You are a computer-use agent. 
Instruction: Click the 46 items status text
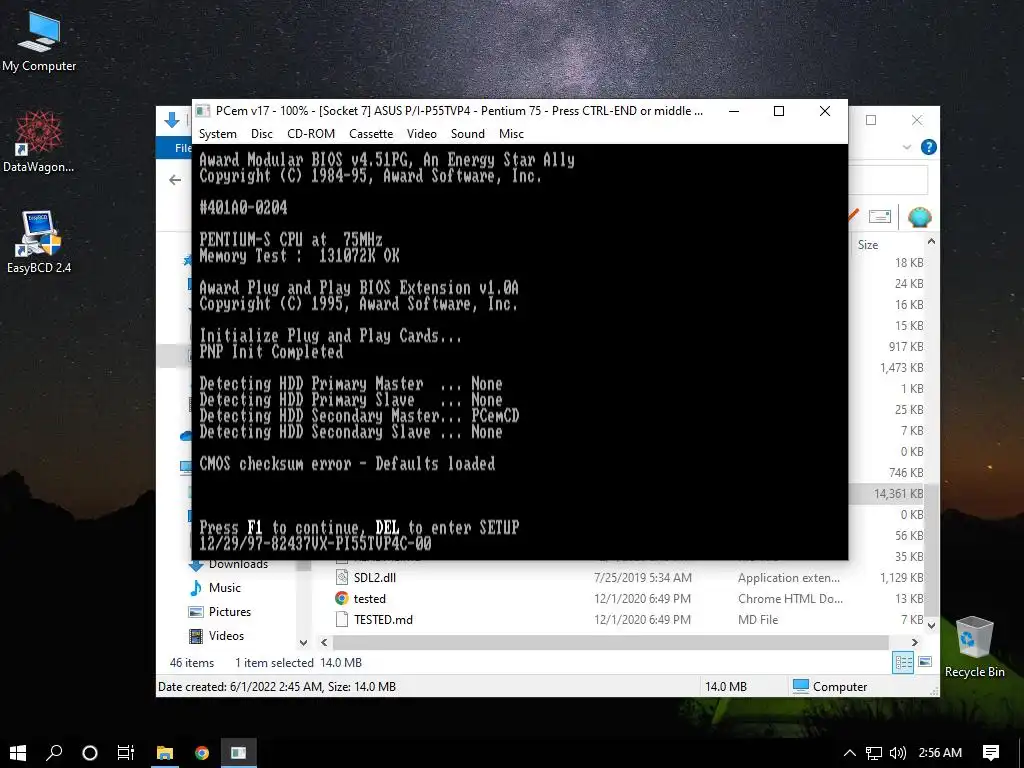[192, 662]
